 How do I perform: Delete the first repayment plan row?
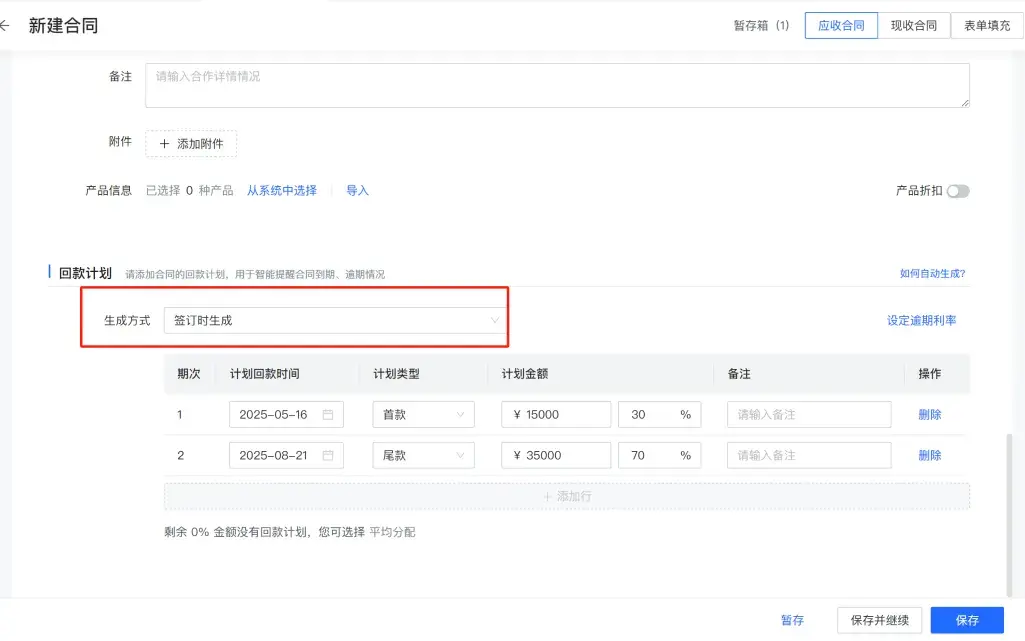point(930,414)
